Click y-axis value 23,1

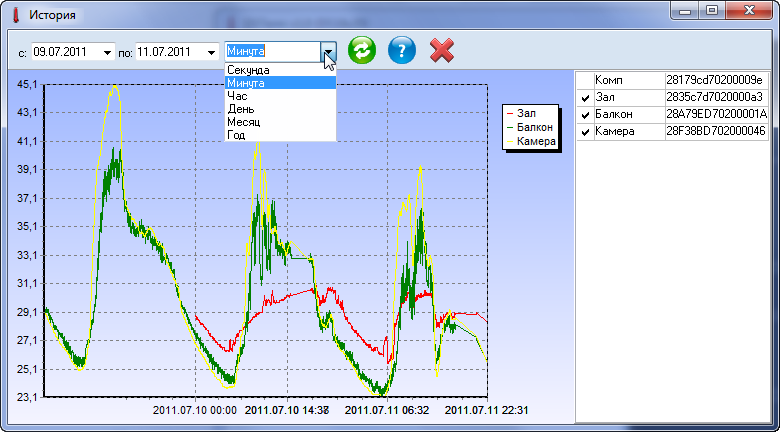click(27, 397)
